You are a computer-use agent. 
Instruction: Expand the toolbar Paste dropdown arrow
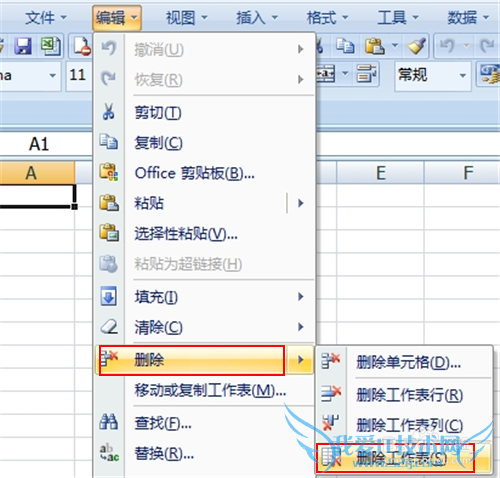click(395, 46)
